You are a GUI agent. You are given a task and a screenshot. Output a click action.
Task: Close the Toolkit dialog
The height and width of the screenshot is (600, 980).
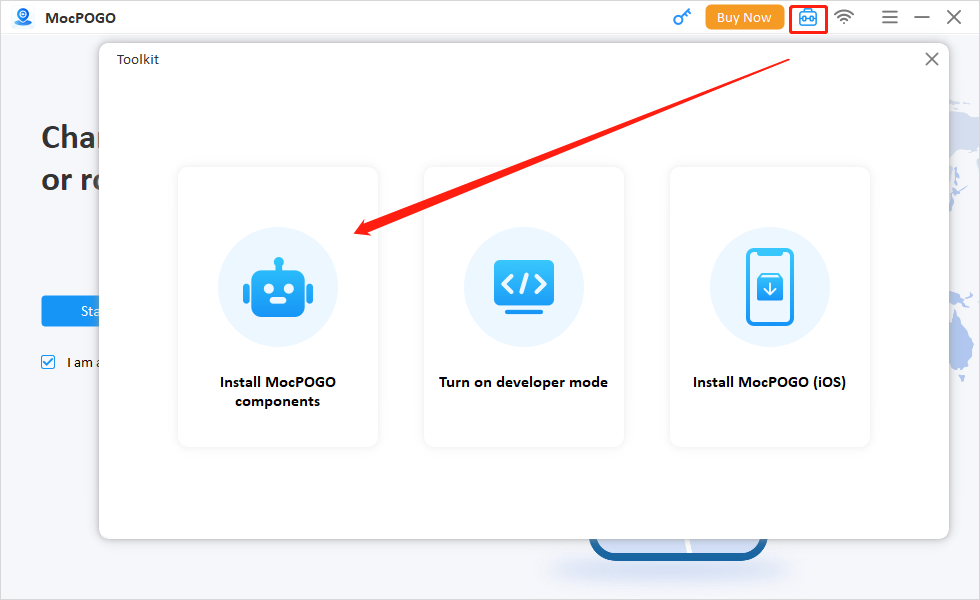pyautogui.click(x=931, y=59)
